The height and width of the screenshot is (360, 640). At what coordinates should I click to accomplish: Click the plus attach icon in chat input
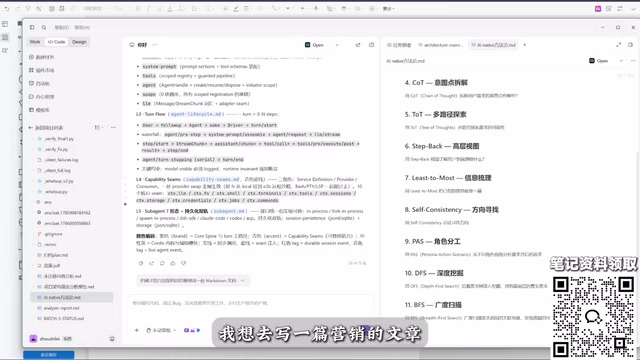click(x=137, y=330)
